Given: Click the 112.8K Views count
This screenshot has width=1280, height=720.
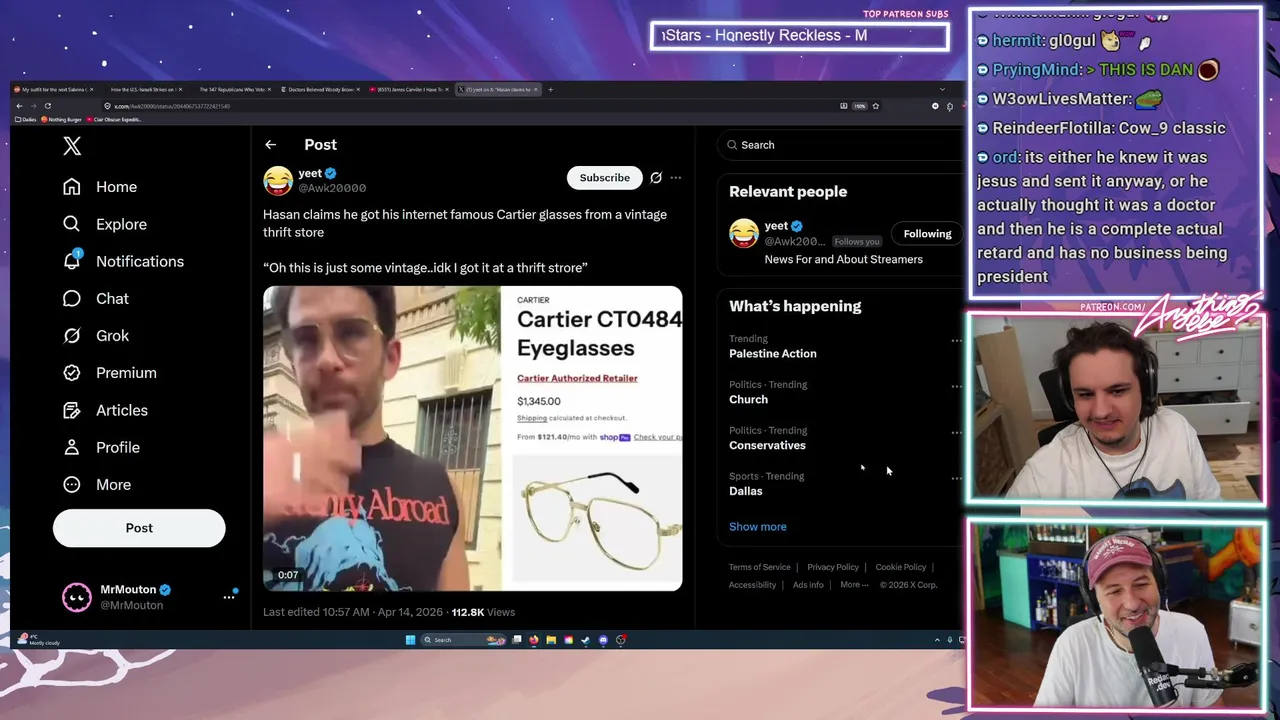Looking at the screenshot, I should coord(483,612).
